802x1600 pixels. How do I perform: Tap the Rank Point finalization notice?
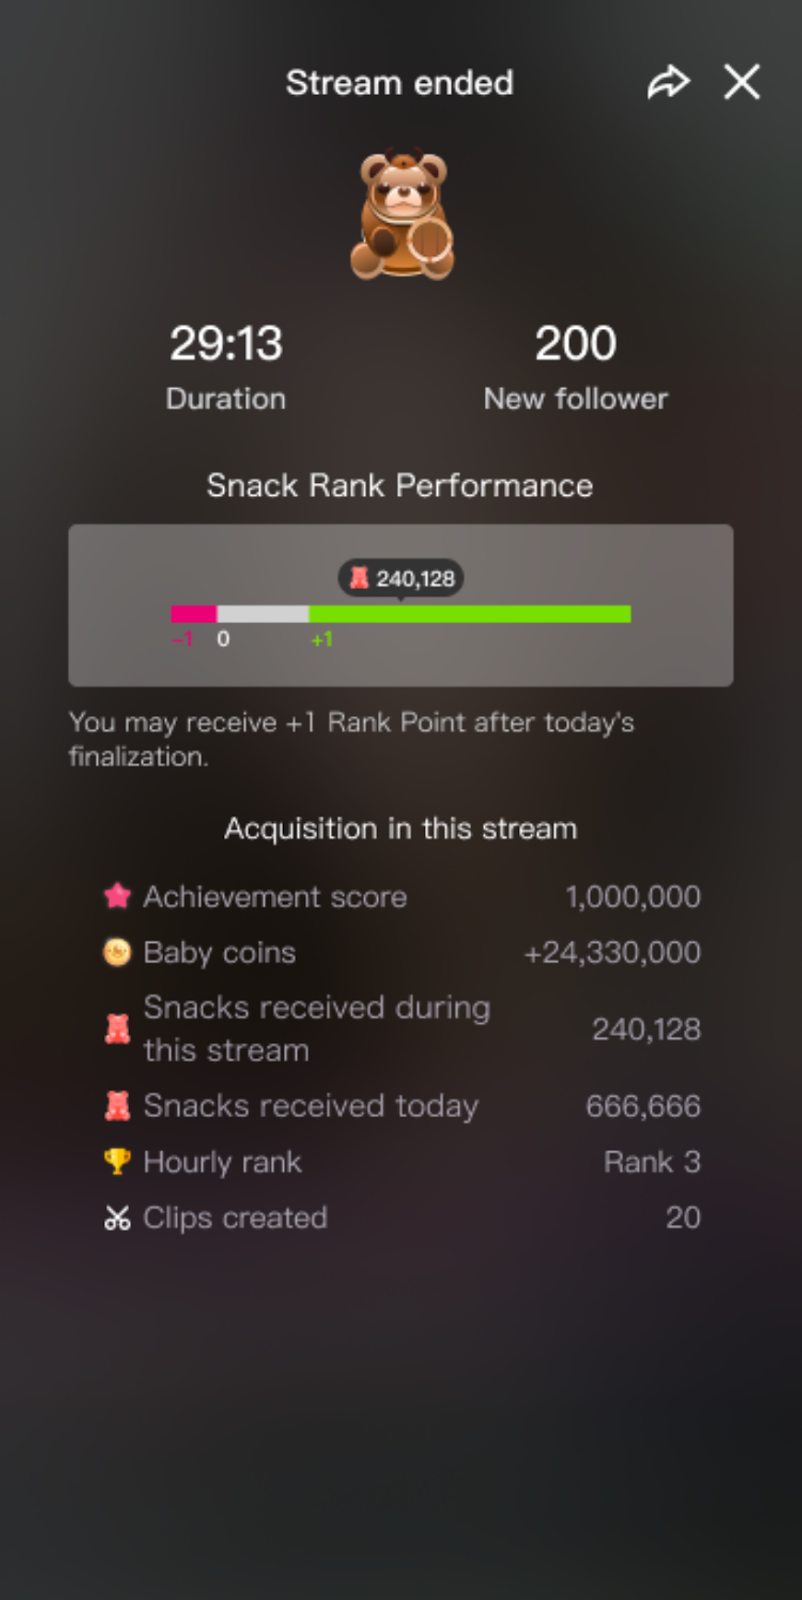pos(351,739)
